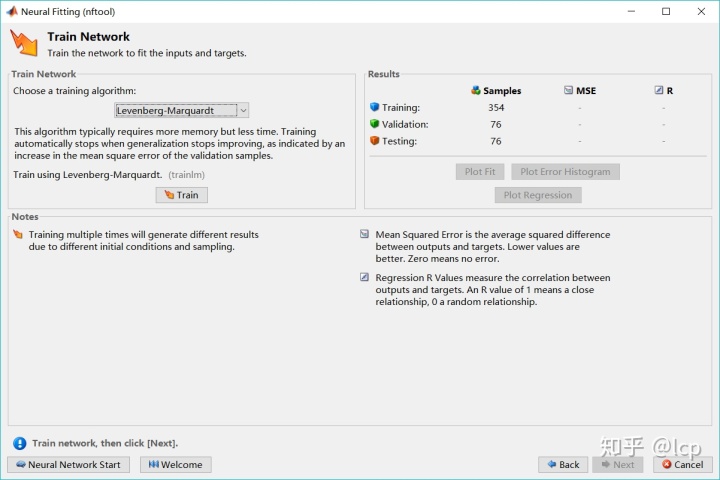Select the Validation samples value 76

click(496, 124)
